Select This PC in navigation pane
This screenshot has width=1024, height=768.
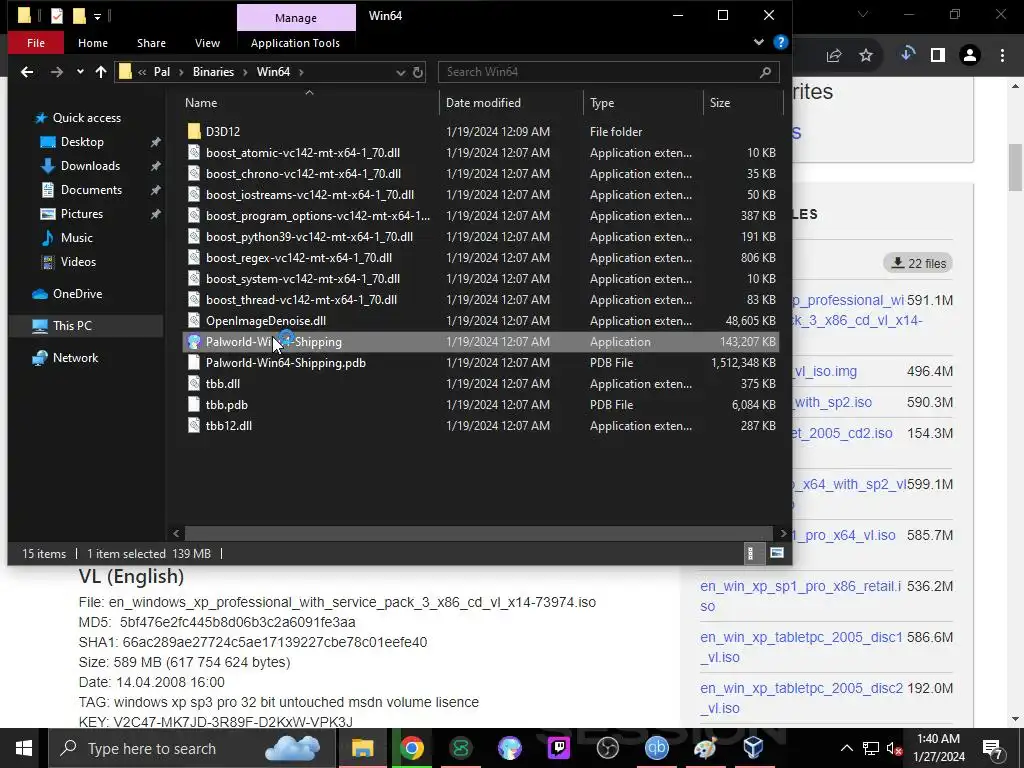coord(72,326)
